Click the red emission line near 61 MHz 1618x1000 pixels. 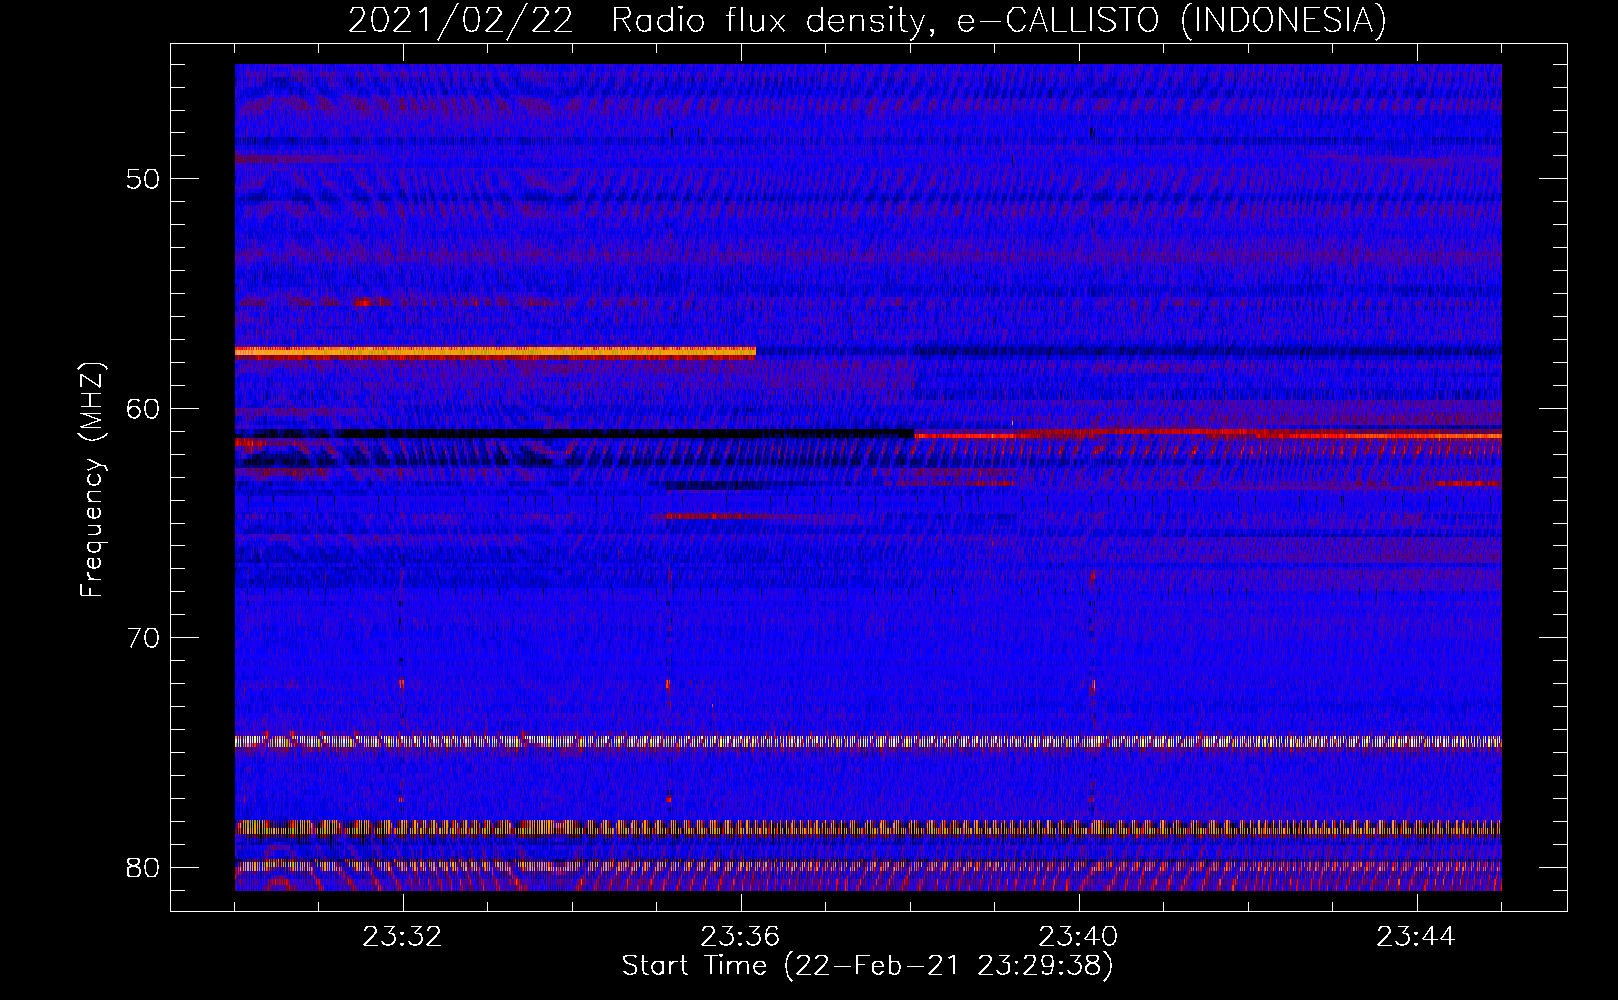pos(1207,434)
